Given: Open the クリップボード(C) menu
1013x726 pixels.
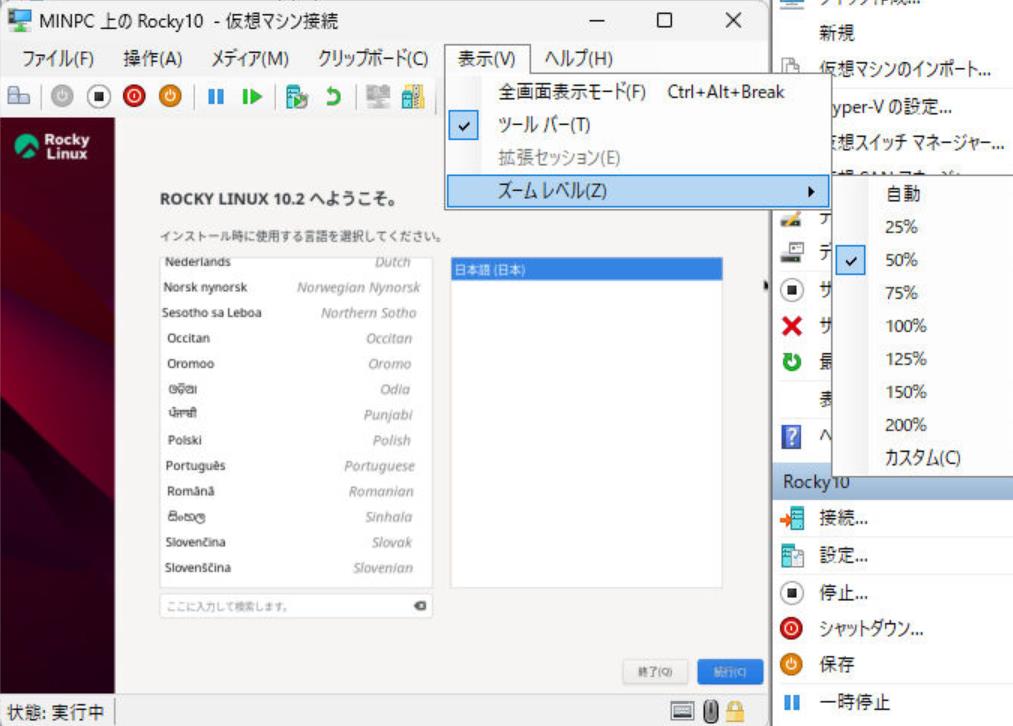Looking at the screenshot, I should (373, 59).
